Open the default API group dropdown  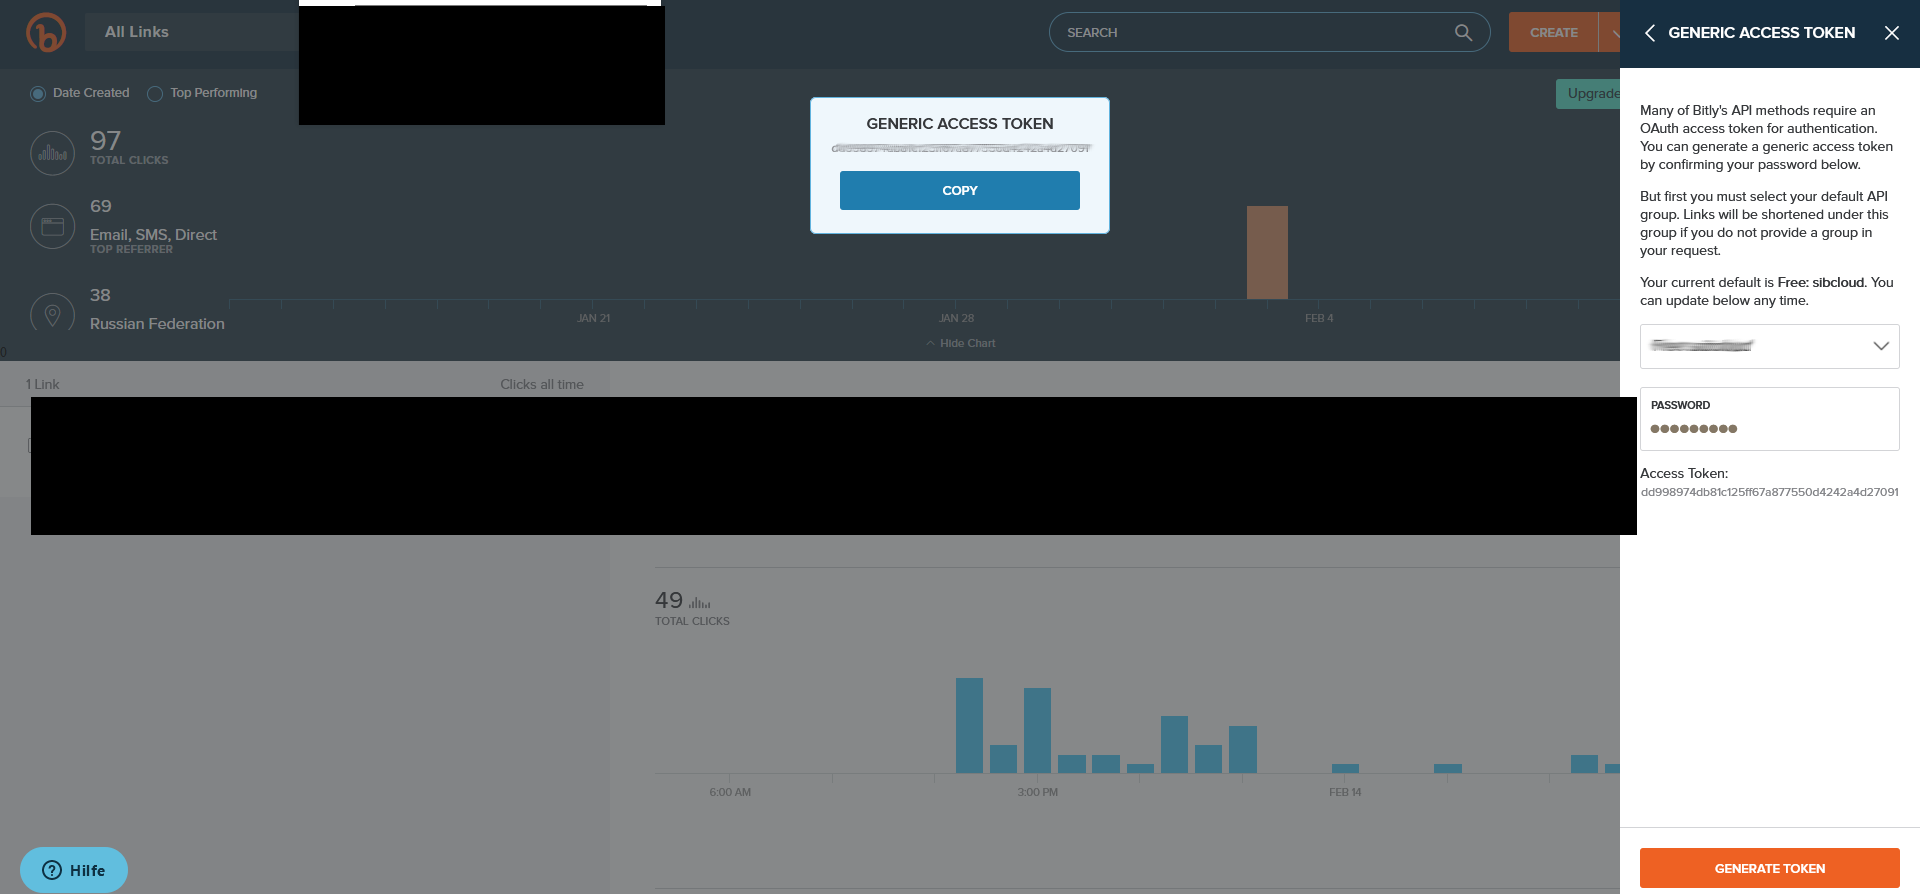tap(1769, 346)
